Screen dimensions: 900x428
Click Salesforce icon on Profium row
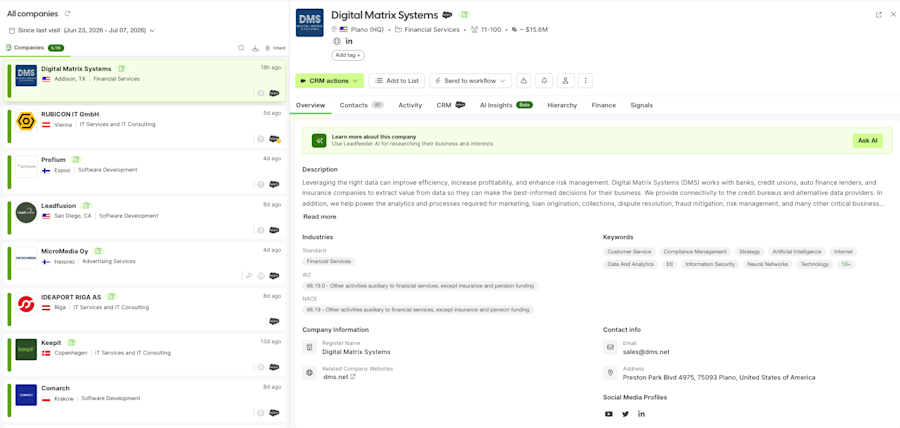(x=274, y=184)
